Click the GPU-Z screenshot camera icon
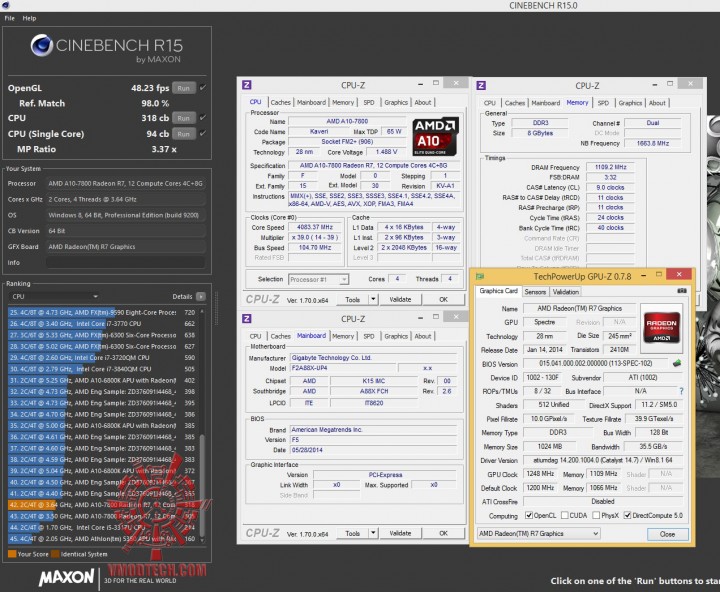 point(682,291)
